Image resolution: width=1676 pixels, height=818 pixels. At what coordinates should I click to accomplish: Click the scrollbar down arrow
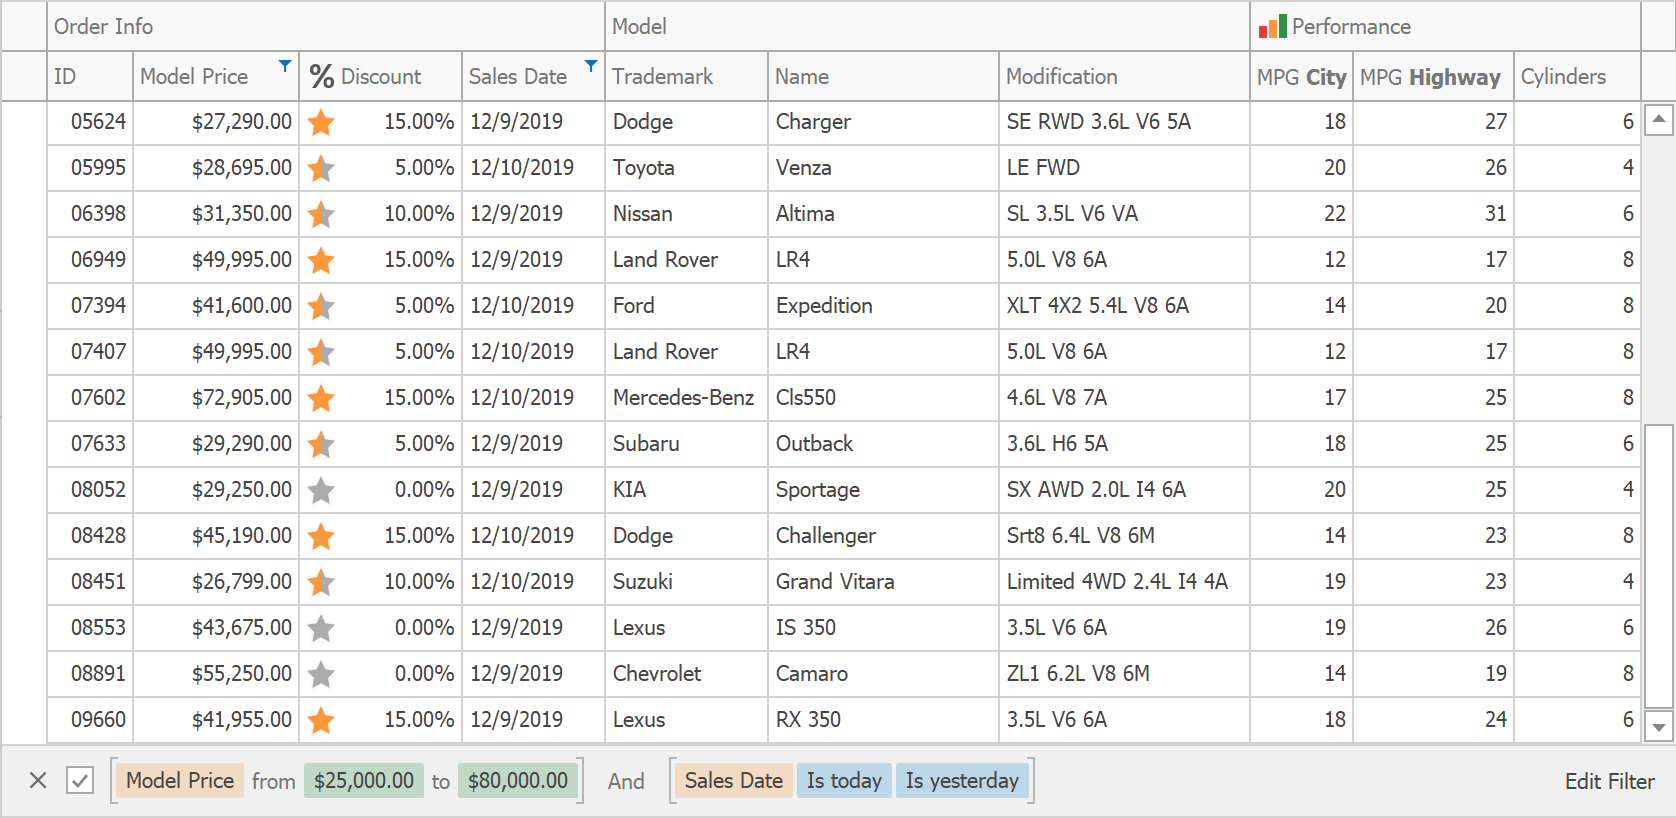coord(1659,727)
